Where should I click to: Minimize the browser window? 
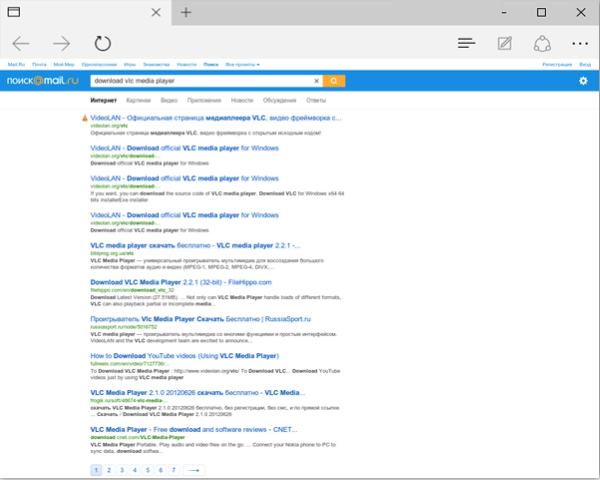pos(504,13)
